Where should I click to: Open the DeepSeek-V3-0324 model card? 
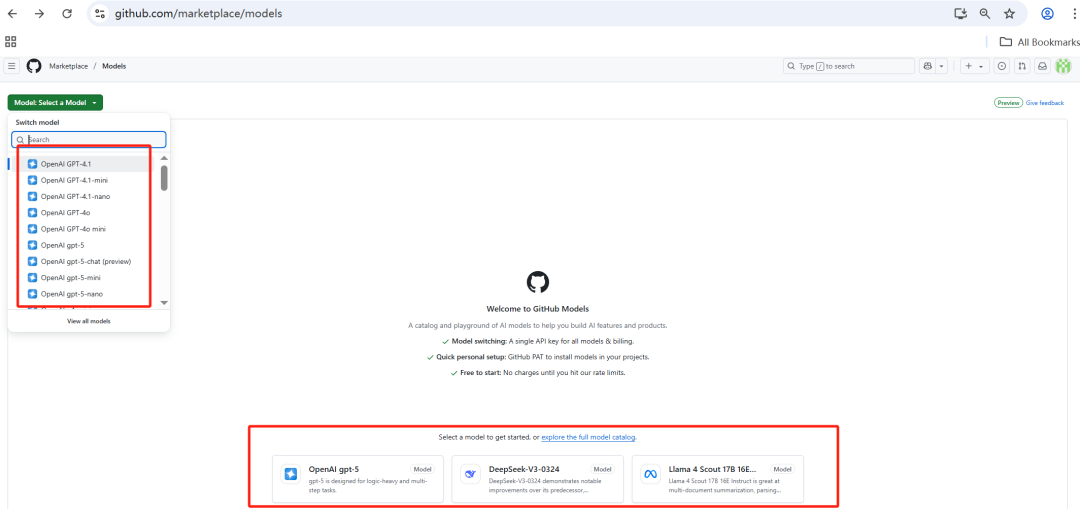coord(538,478)
